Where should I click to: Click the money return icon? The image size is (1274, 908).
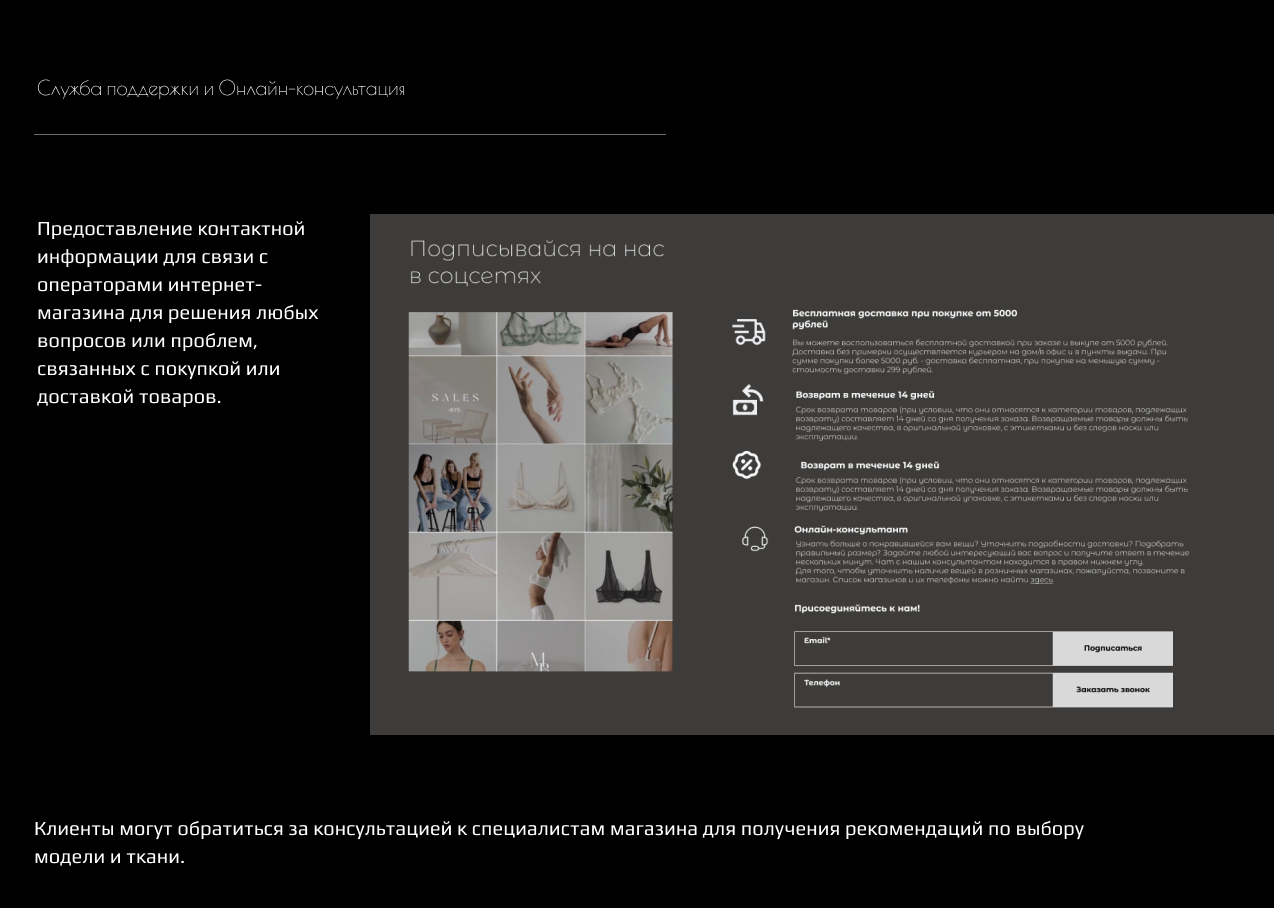[748, 400]
